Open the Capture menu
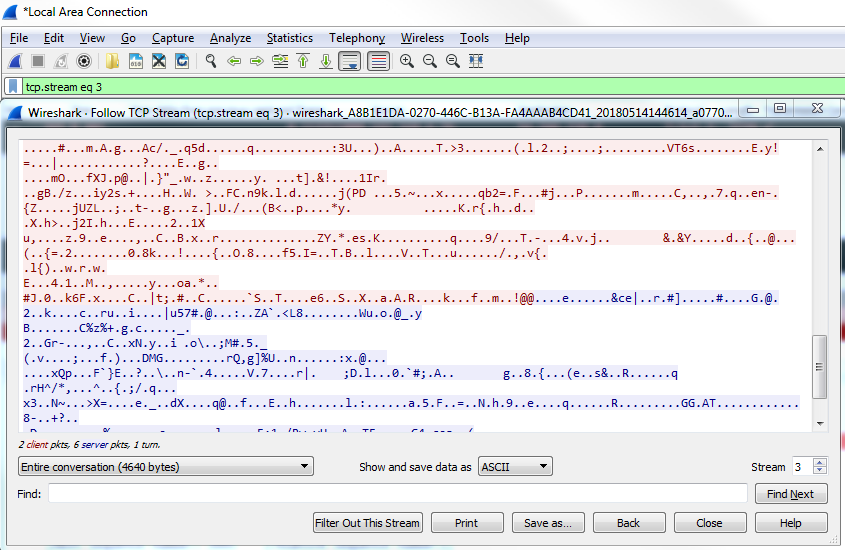Viewport: 845px width, 550px height. point(173,38)
